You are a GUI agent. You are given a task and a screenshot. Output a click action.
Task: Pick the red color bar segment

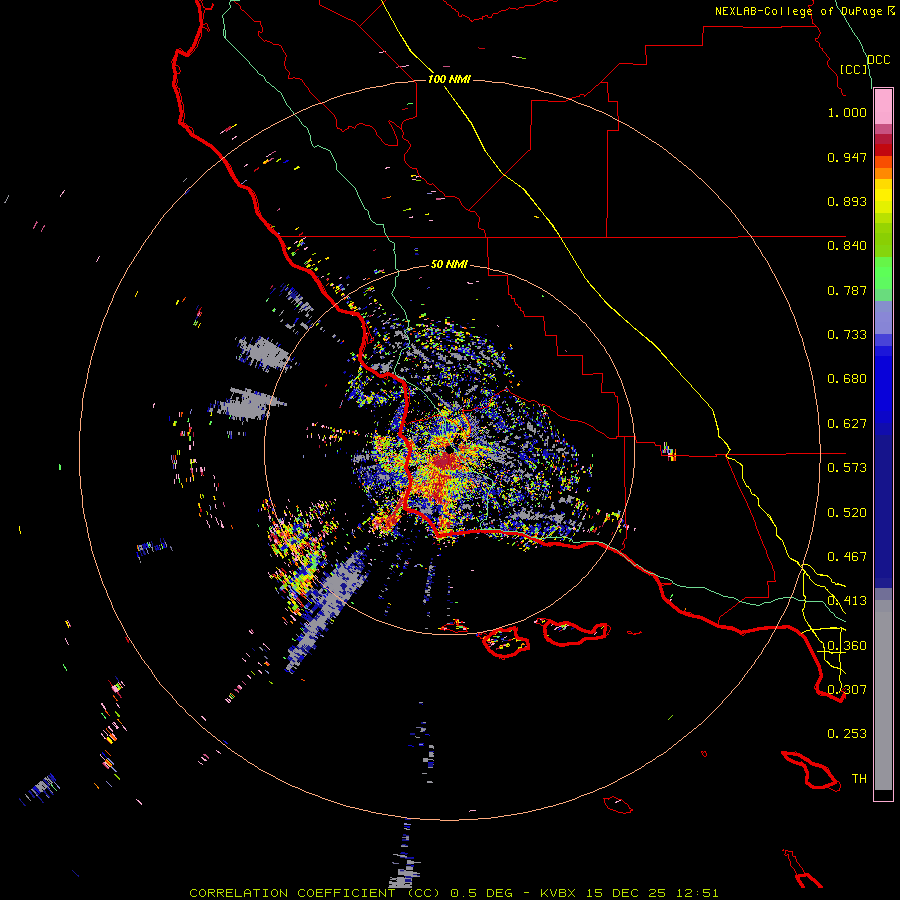[883, 150]
